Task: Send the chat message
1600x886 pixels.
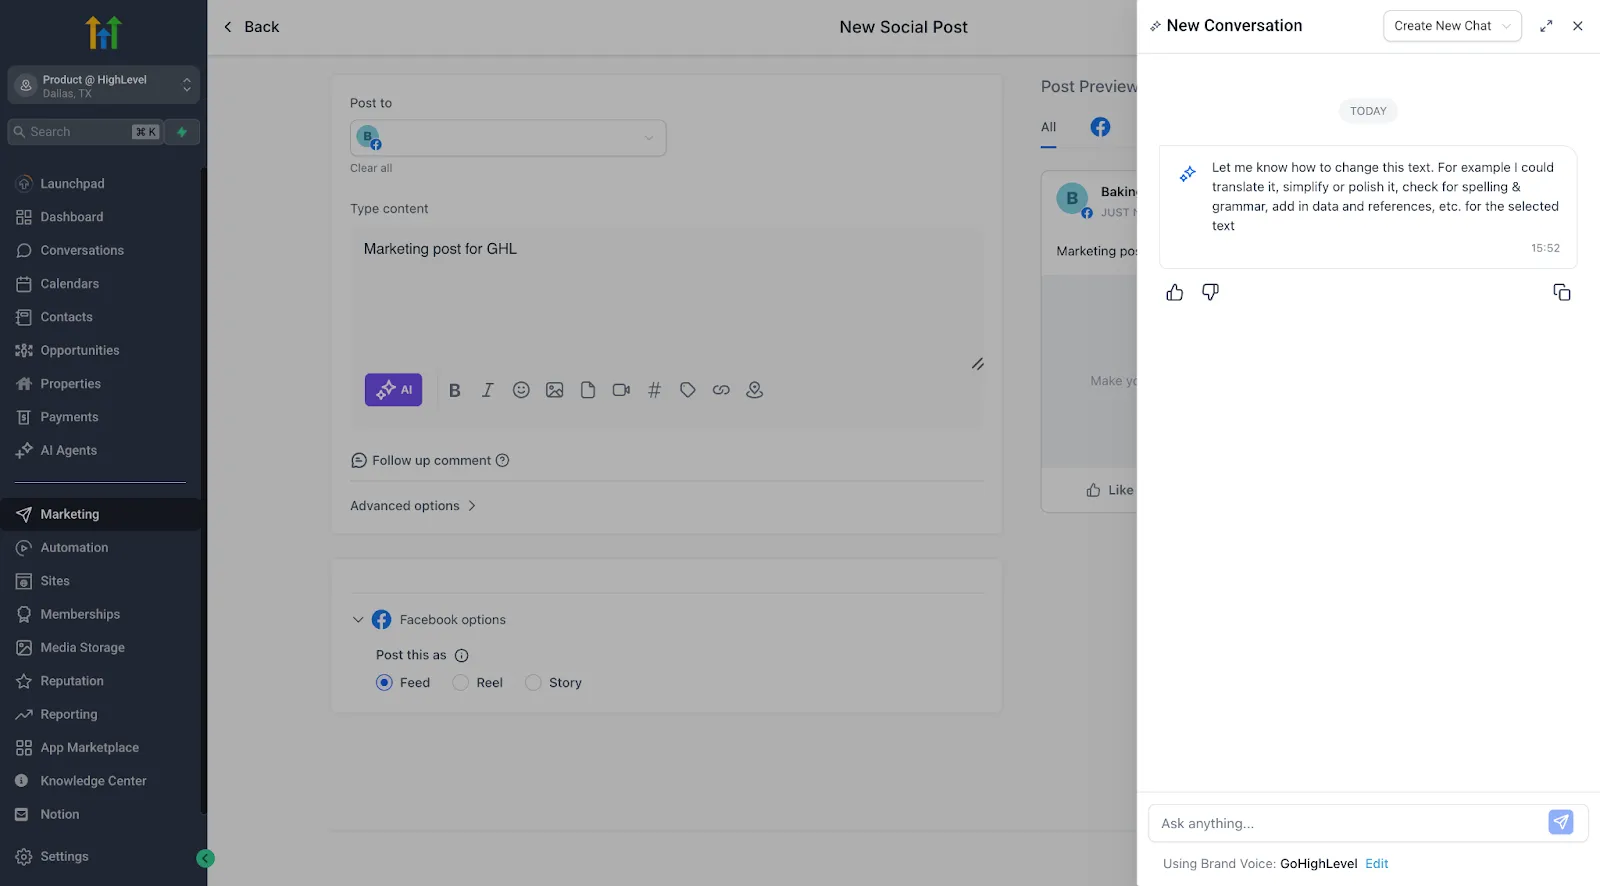Action: 1560,822
